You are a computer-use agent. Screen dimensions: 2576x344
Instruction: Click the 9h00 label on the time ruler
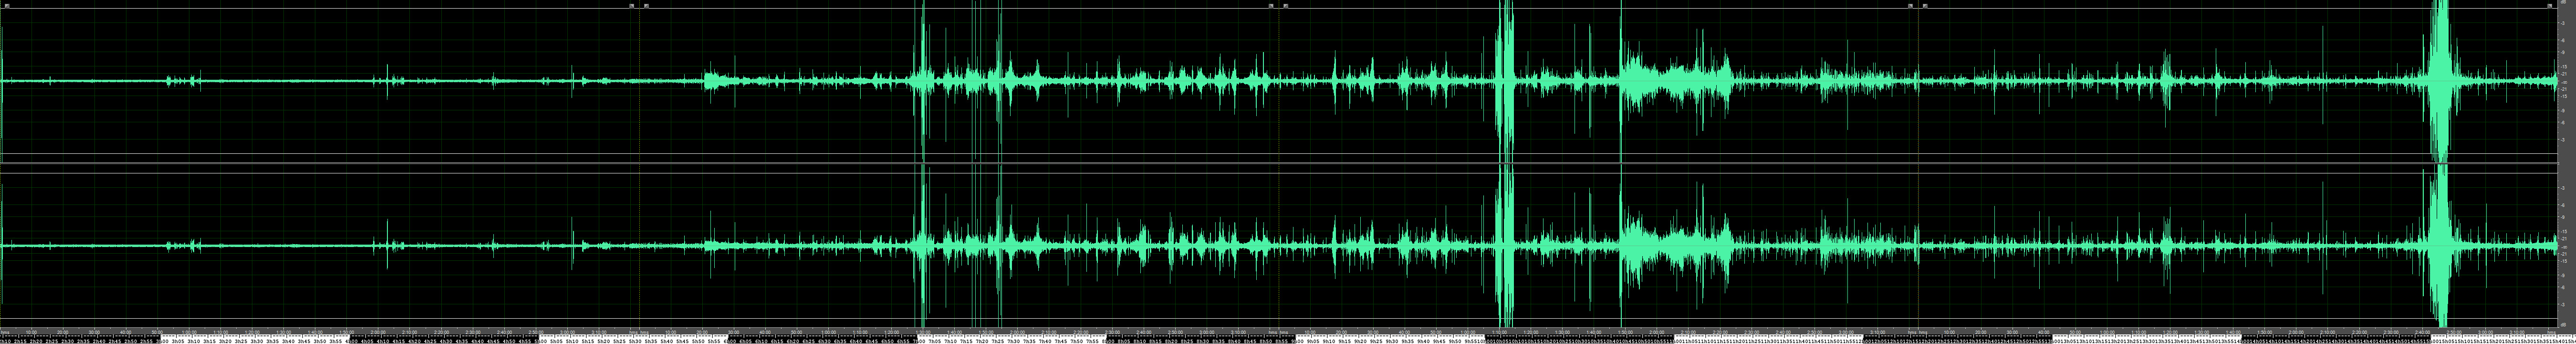[x=1298, y=340]
